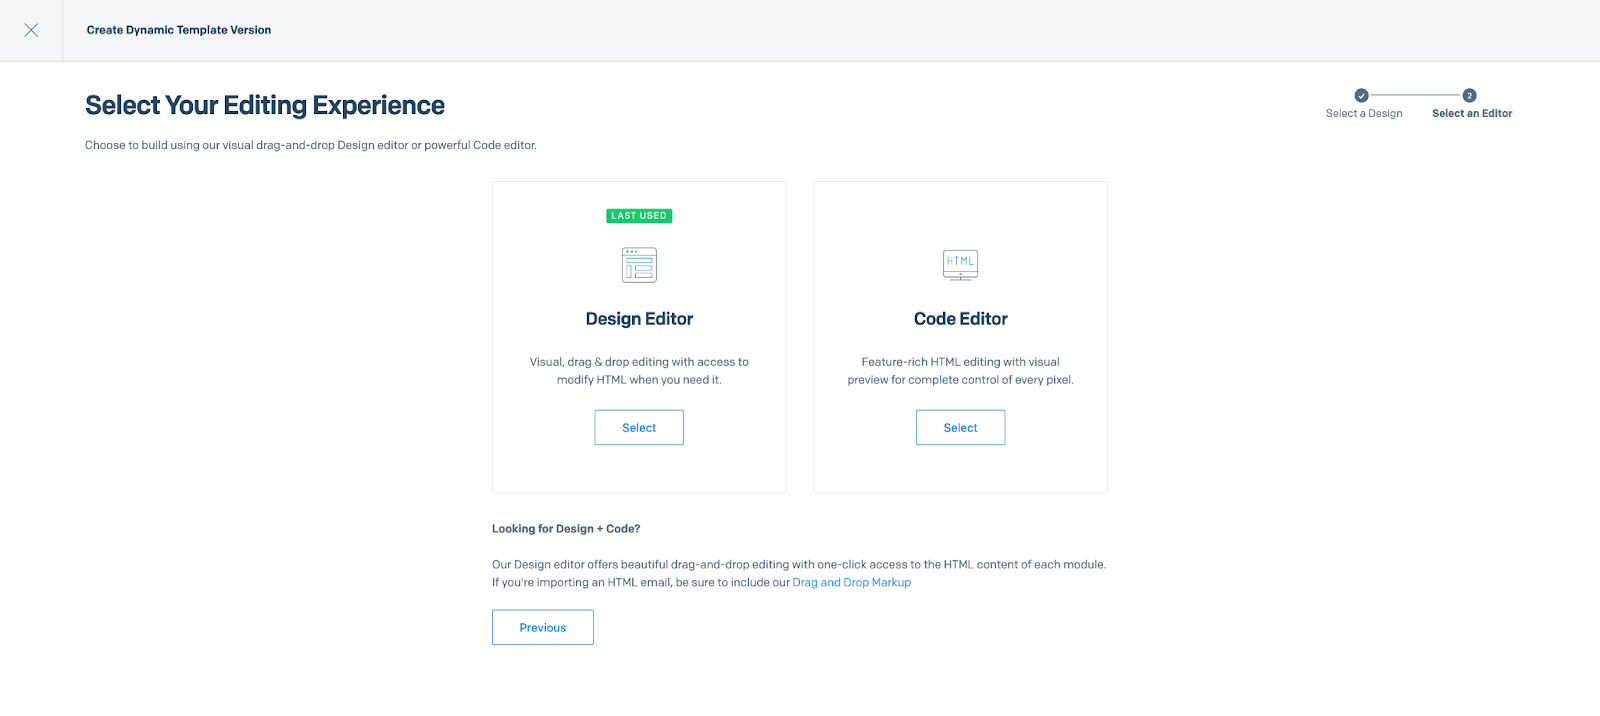This screenshot has height=716, width=1600.
Task: Click the Code Editor HTML monitor icon
Action: pyautogui.click(x=960, y=265)
